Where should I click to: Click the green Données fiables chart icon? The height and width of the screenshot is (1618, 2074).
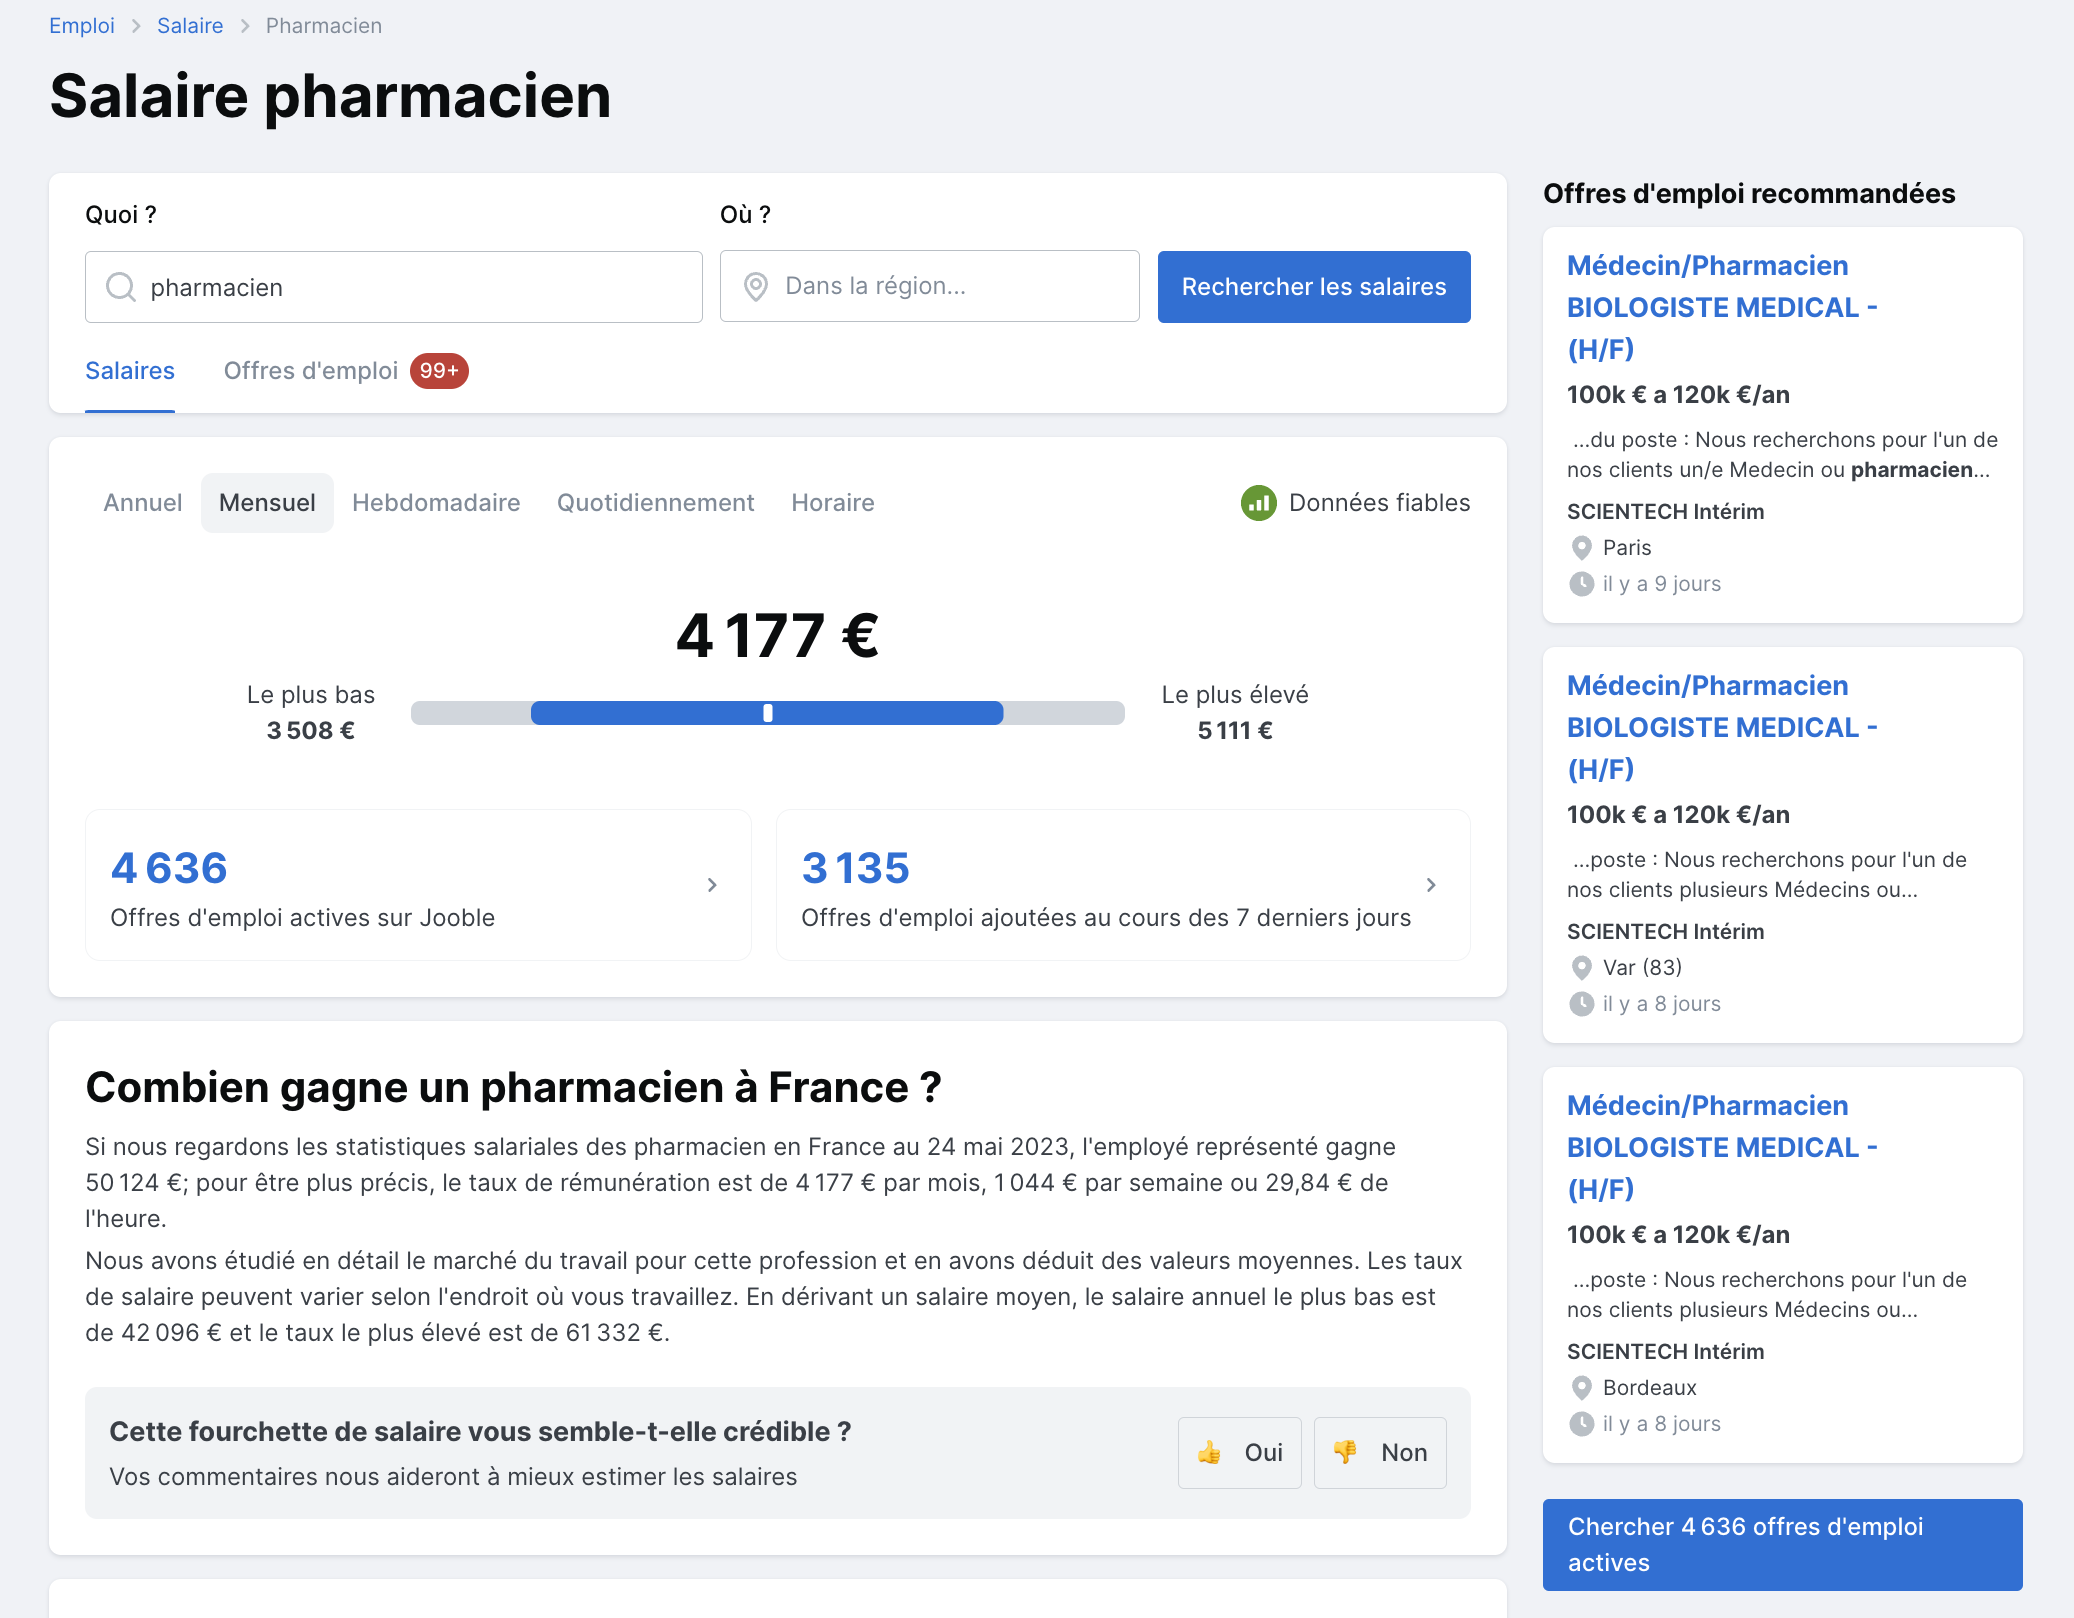point(1258,503)
